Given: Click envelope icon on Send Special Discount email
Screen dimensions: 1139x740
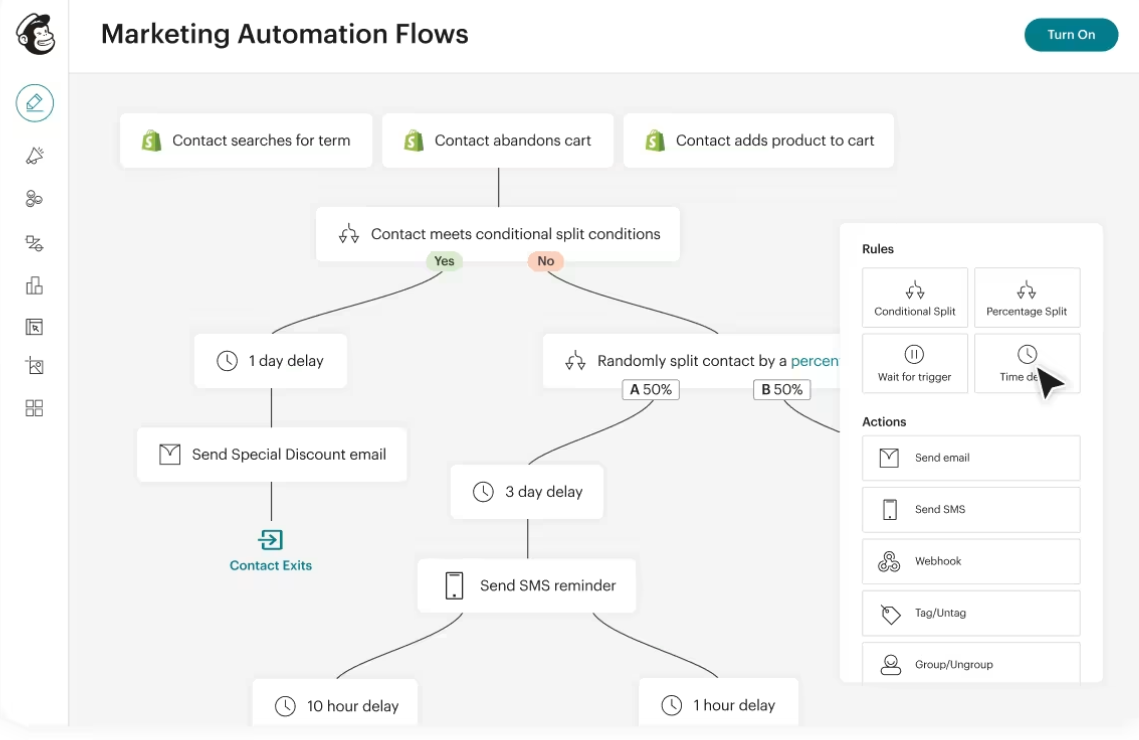Looking at the screenshot, I should point(170,455).
